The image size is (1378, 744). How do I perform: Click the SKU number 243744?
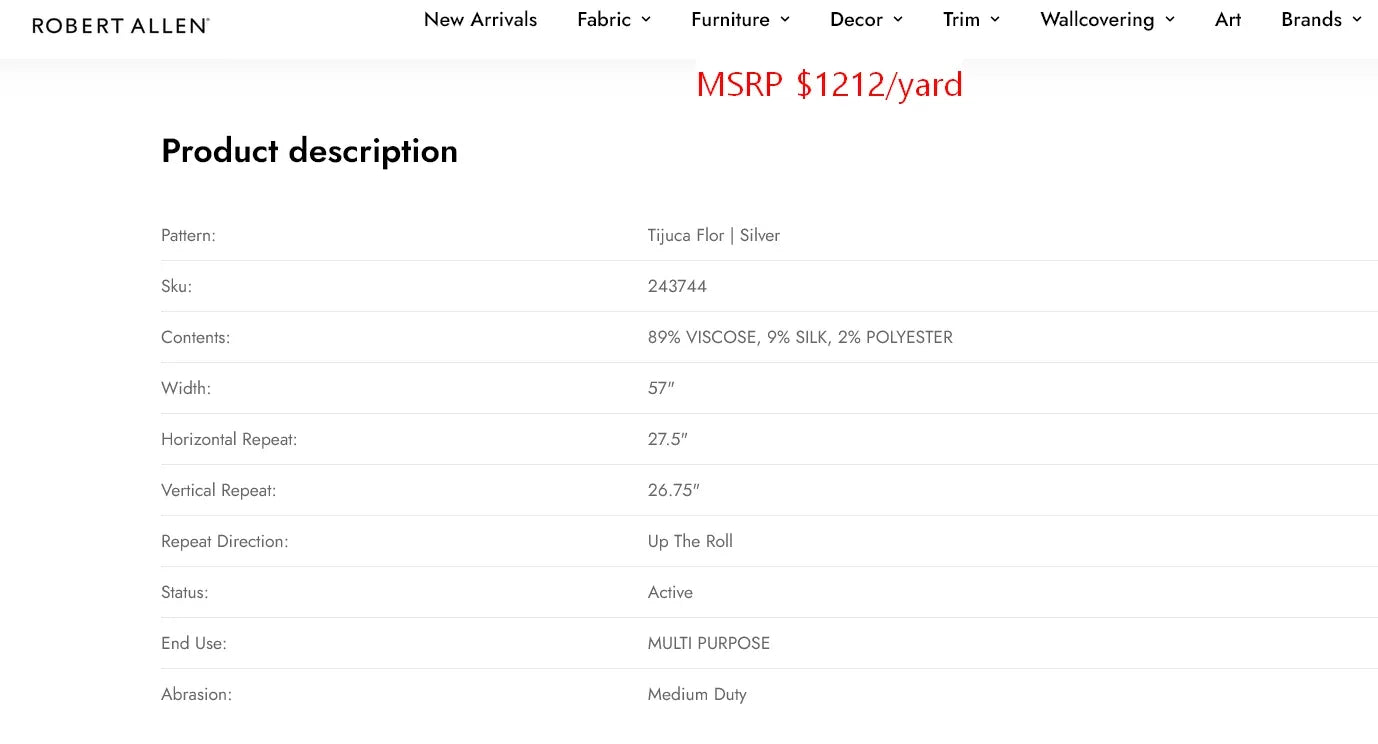coord(677,287)
